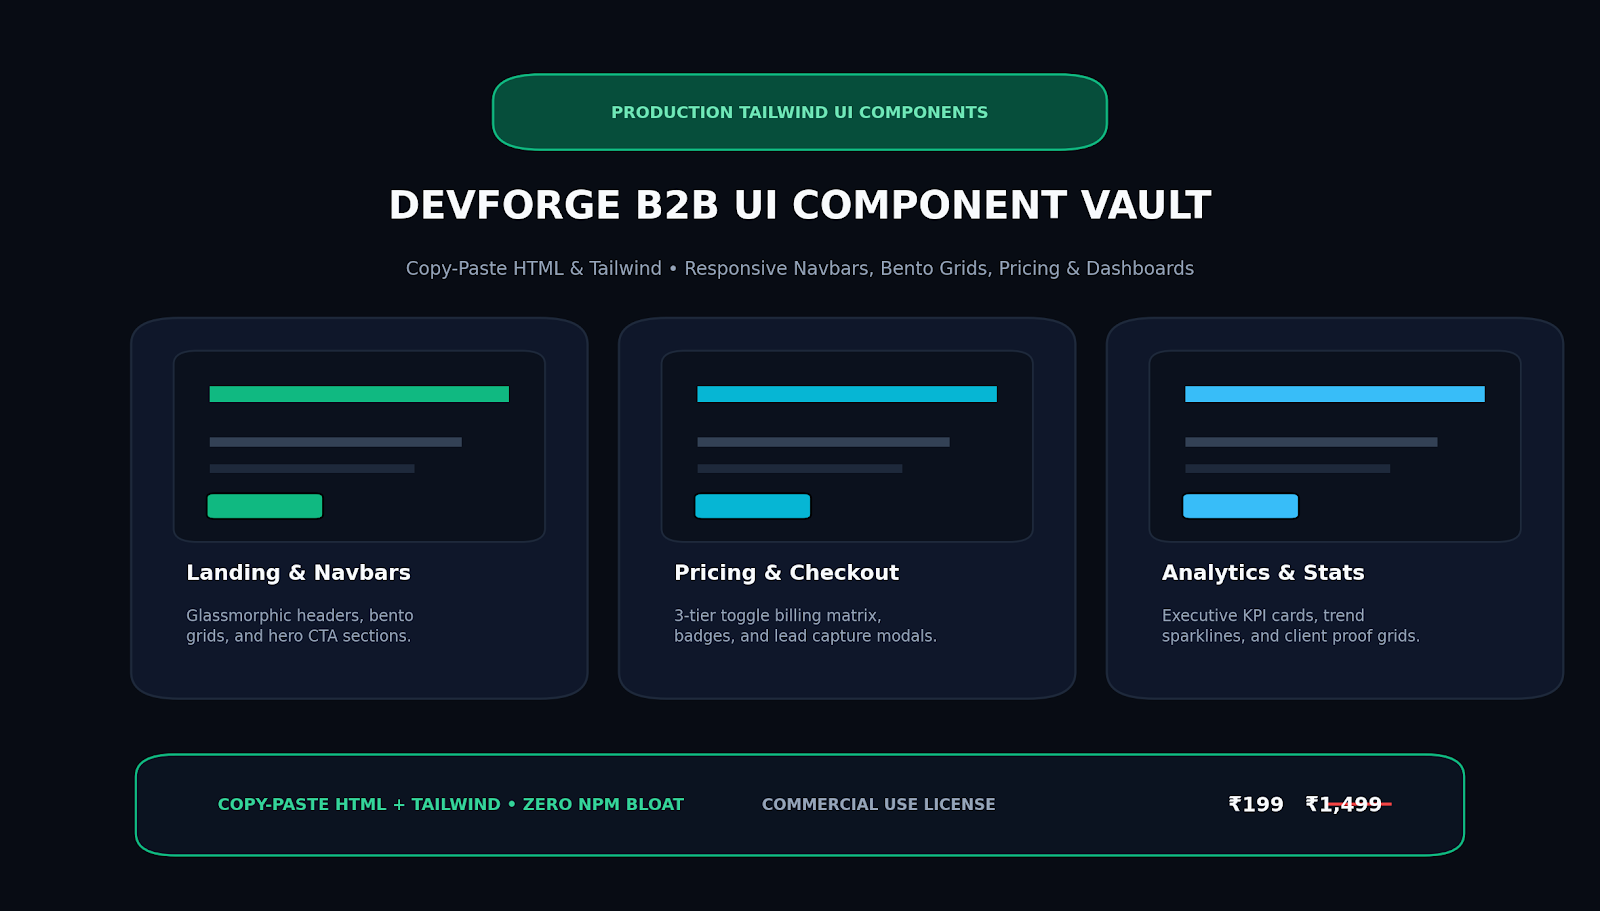Open the Landing & Navbars preview thumbnail
The width and height of the screenshot is (1600, 911).
pos(359,446)
